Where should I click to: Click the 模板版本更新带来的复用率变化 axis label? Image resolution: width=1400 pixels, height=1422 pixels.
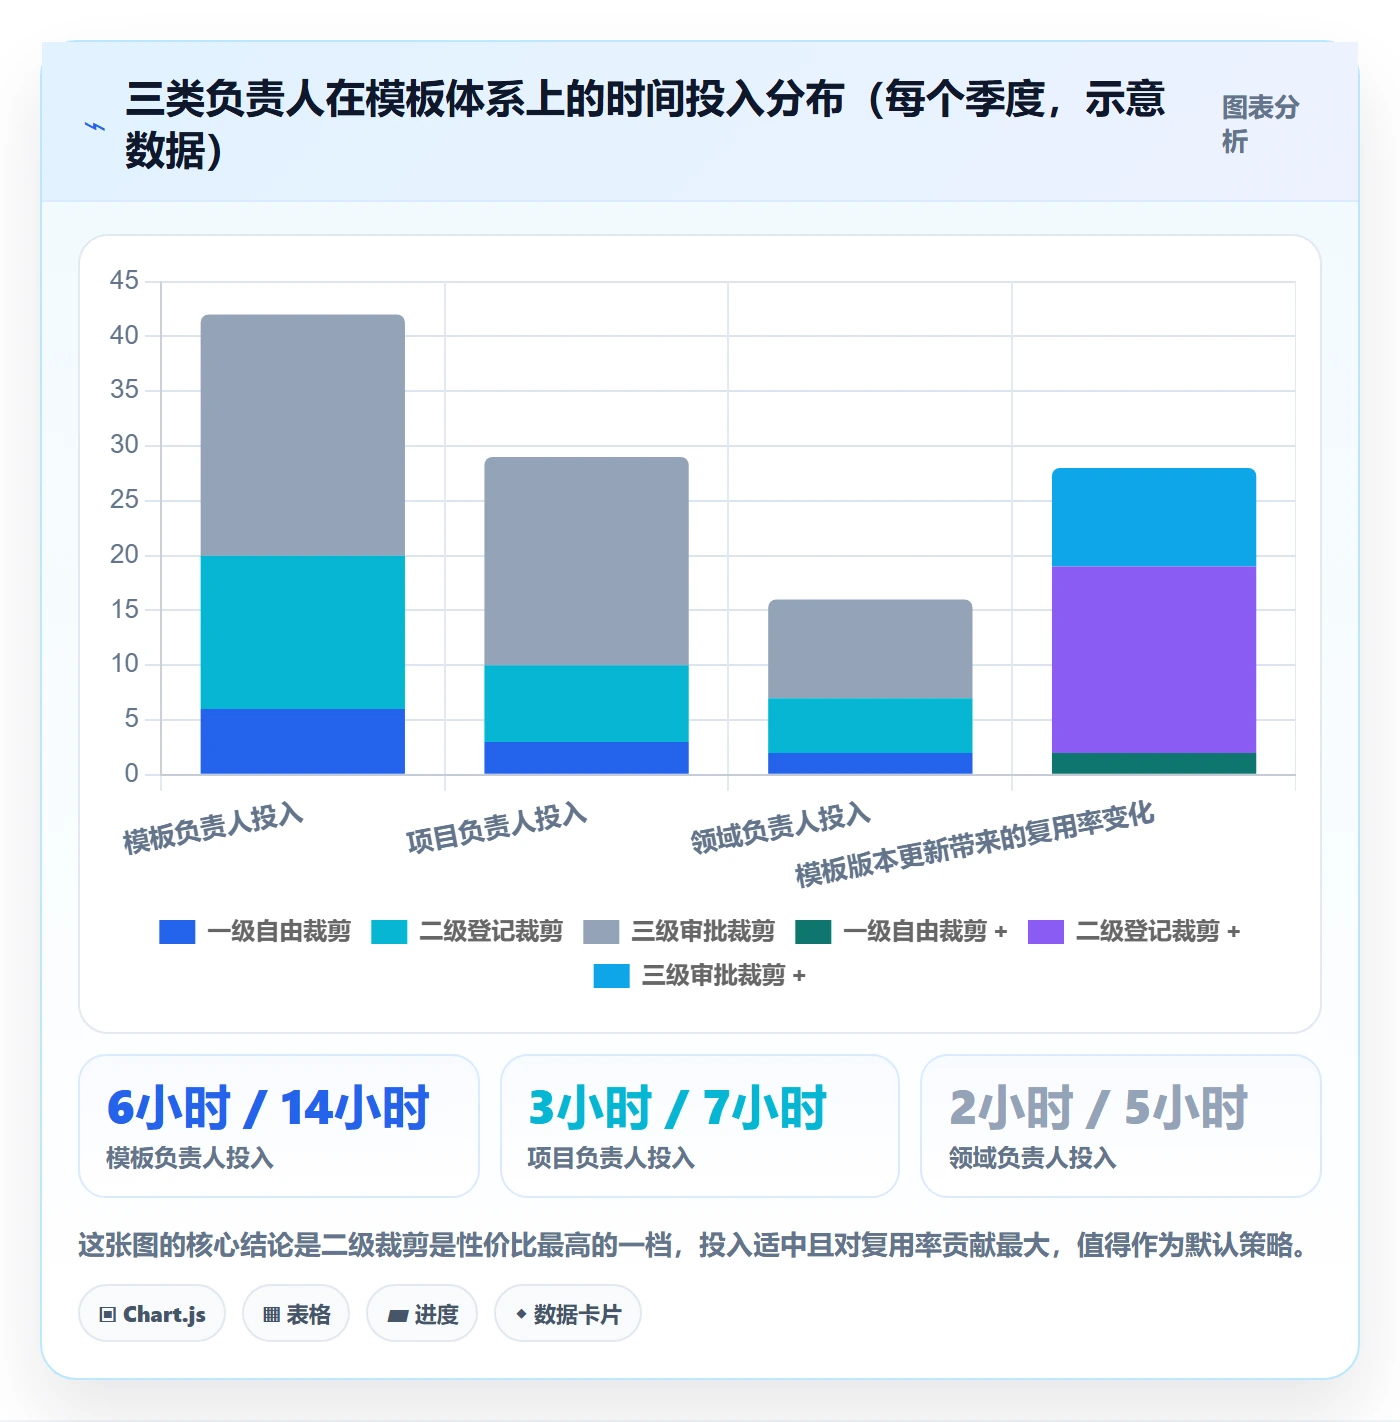pos(975,844)
